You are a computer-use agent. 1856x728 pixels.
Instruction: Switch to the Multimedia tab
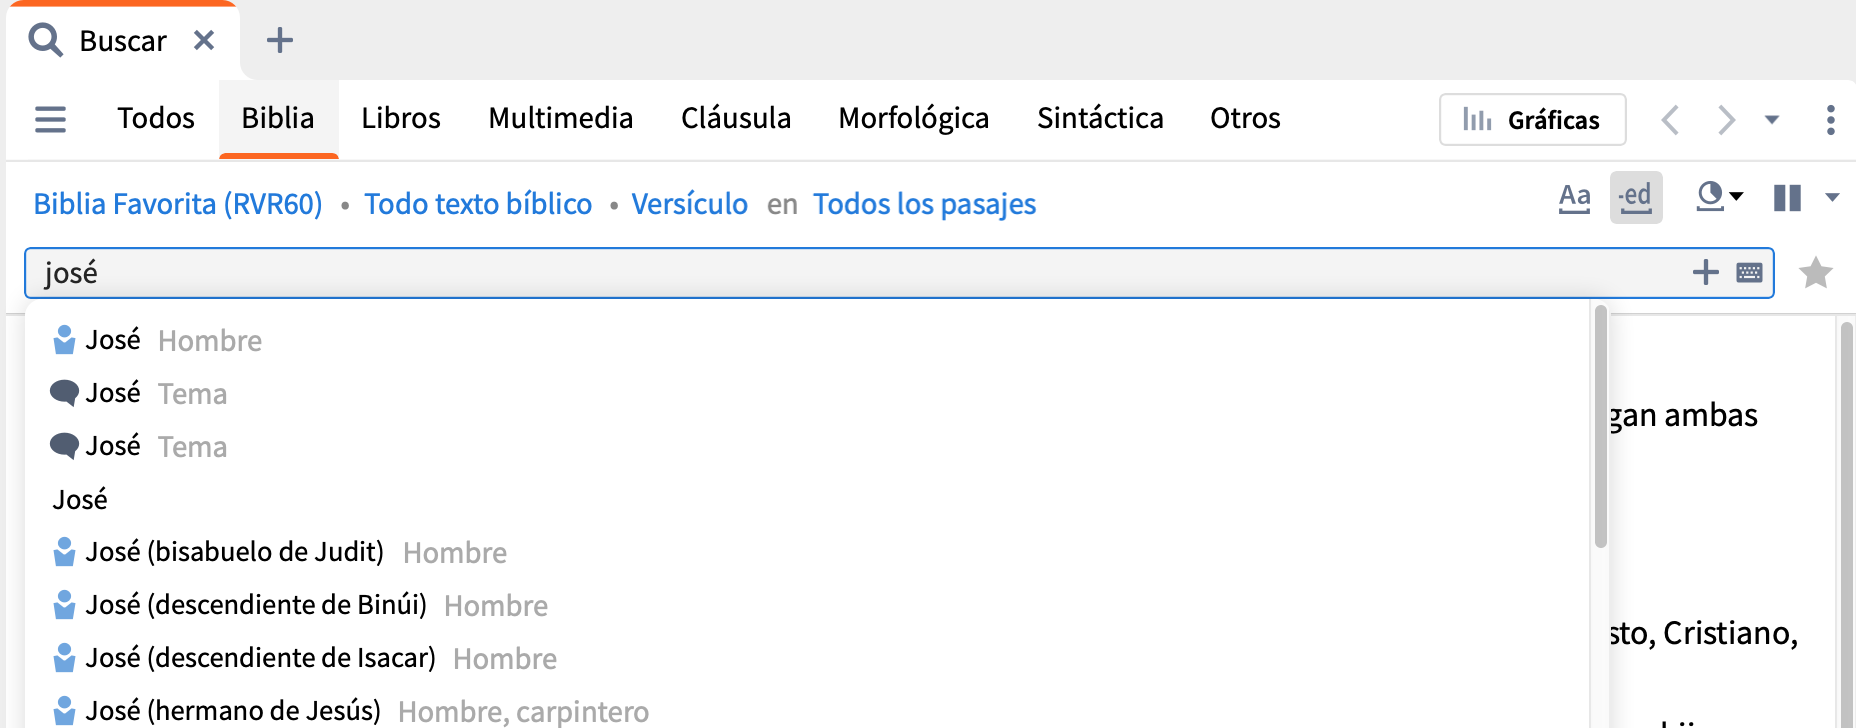(x=561, y=118)
